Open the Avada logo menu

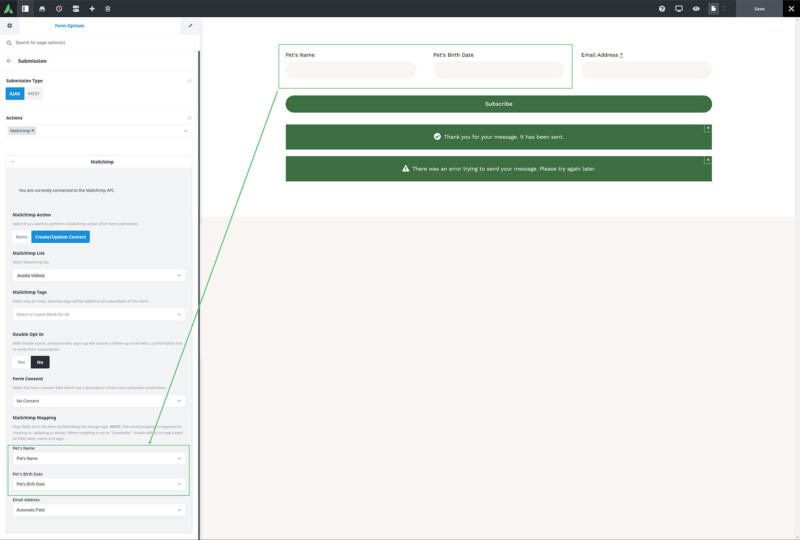(x=8, y=9)
